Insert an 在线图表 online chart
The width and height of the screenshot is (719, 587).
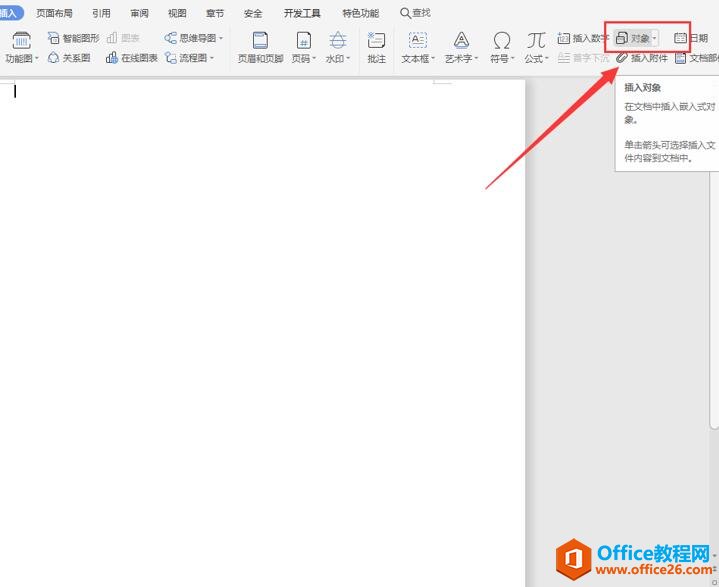tap(132, 58)
